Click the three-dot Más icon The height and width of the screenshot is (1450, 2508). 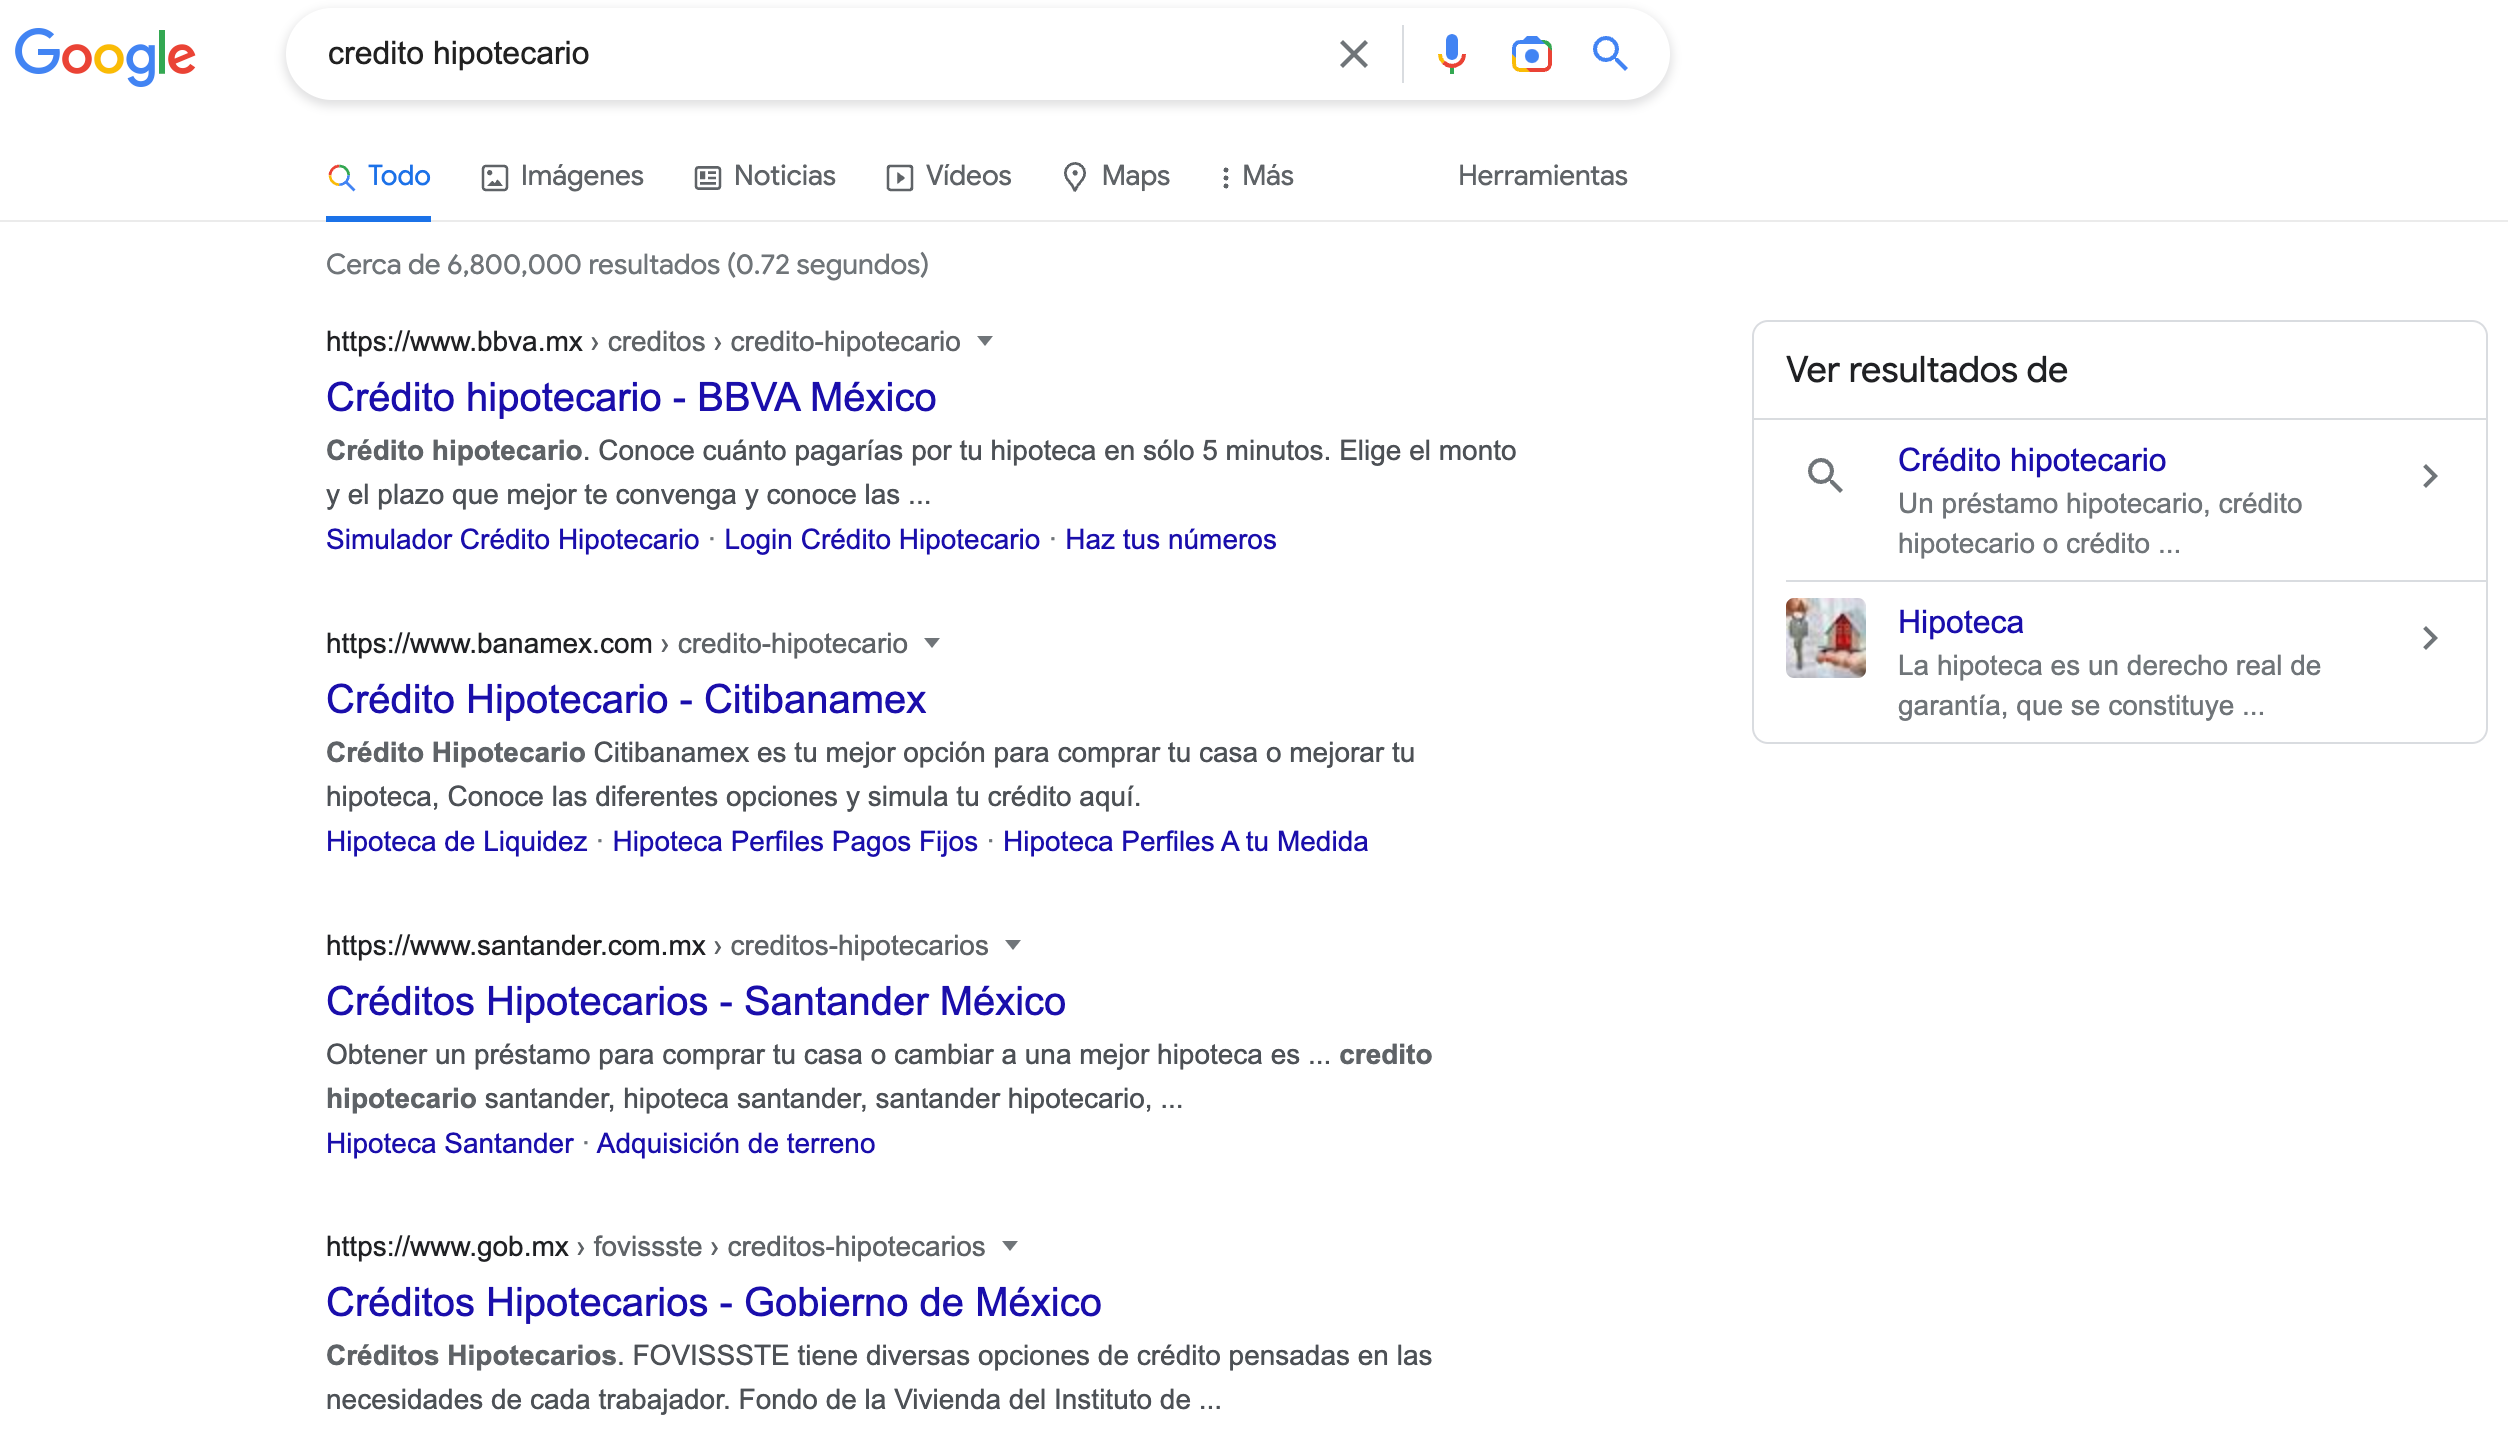pyautogui.click(x=1225, y=177)
